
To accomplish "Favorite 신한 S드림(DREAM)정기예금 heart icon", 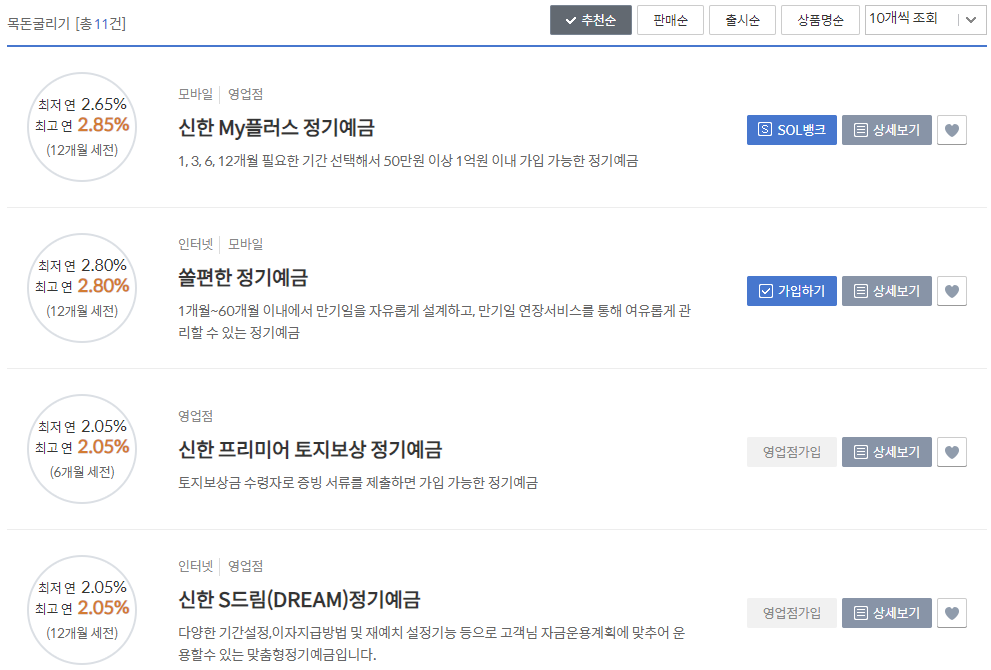I will [952, 613].
